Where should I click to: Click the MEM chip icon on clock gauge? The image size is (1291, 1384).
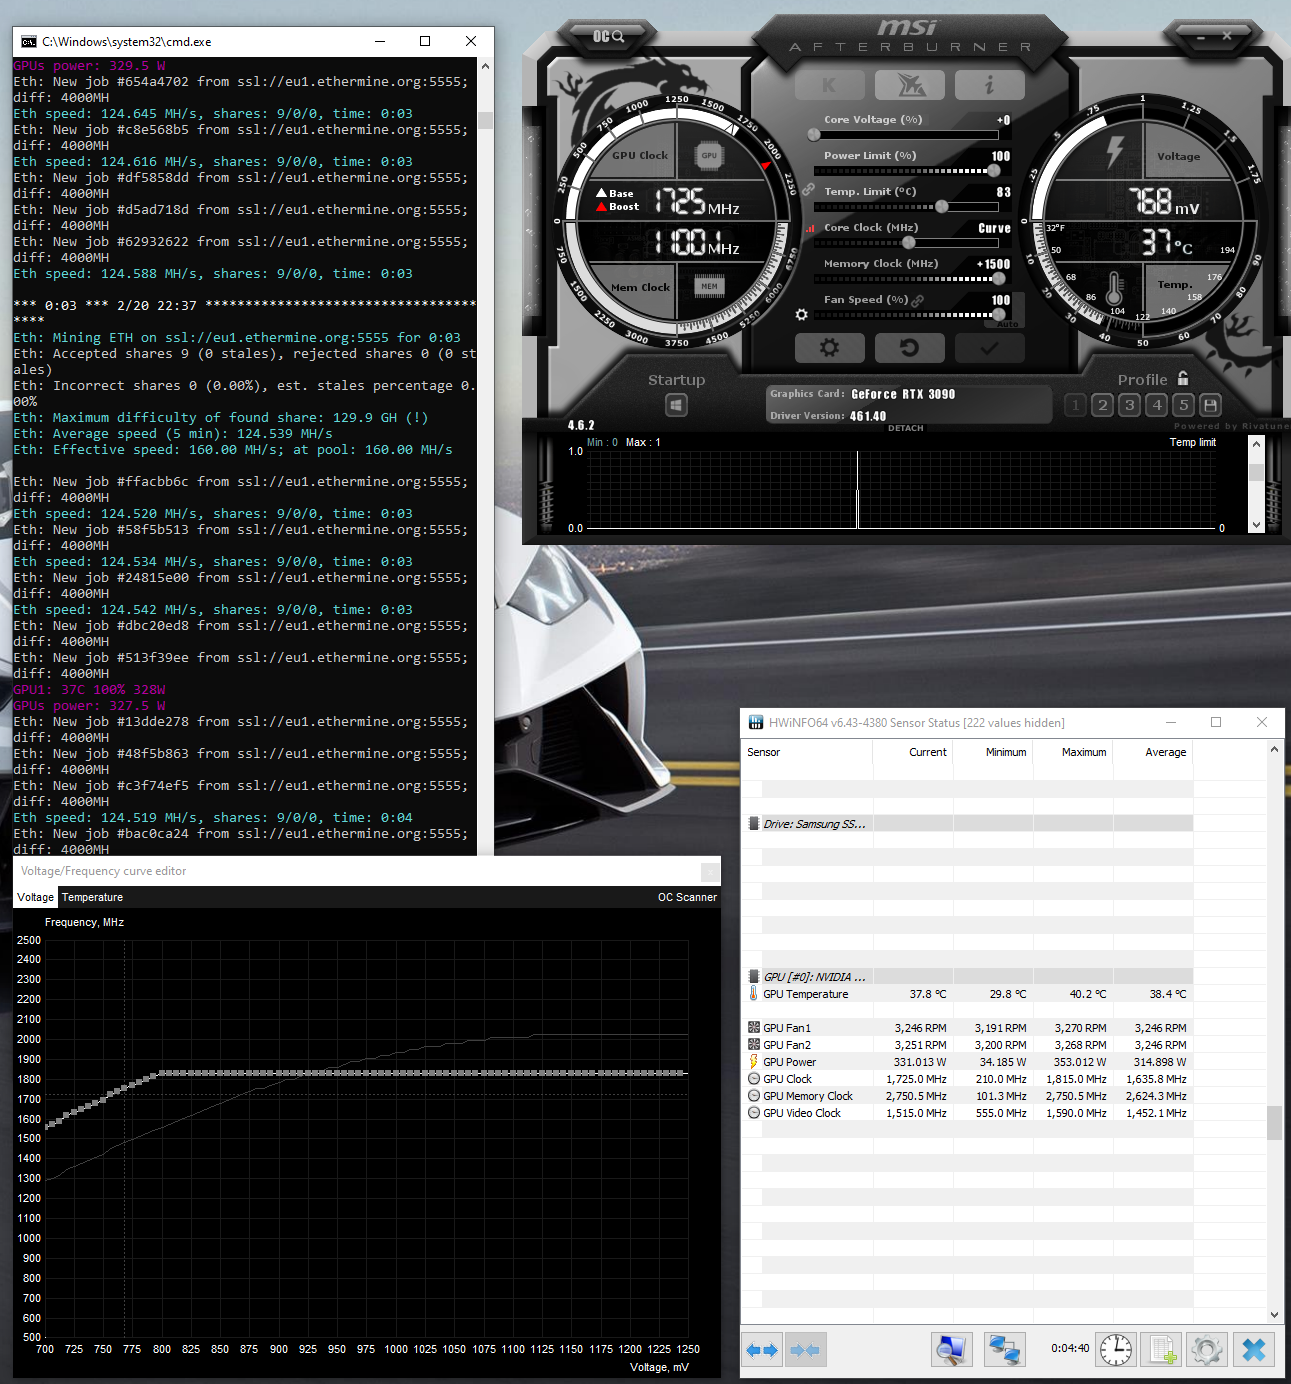(x=709, y=286)
